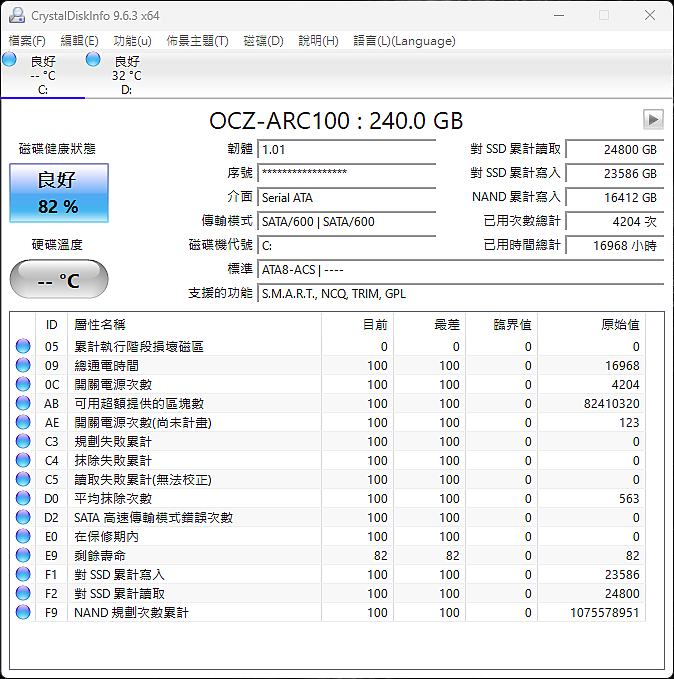Select the SATA 高速傳輸模式錯誤次數 attribute name
Screen dimensions: 674x679
click(153, 517)
